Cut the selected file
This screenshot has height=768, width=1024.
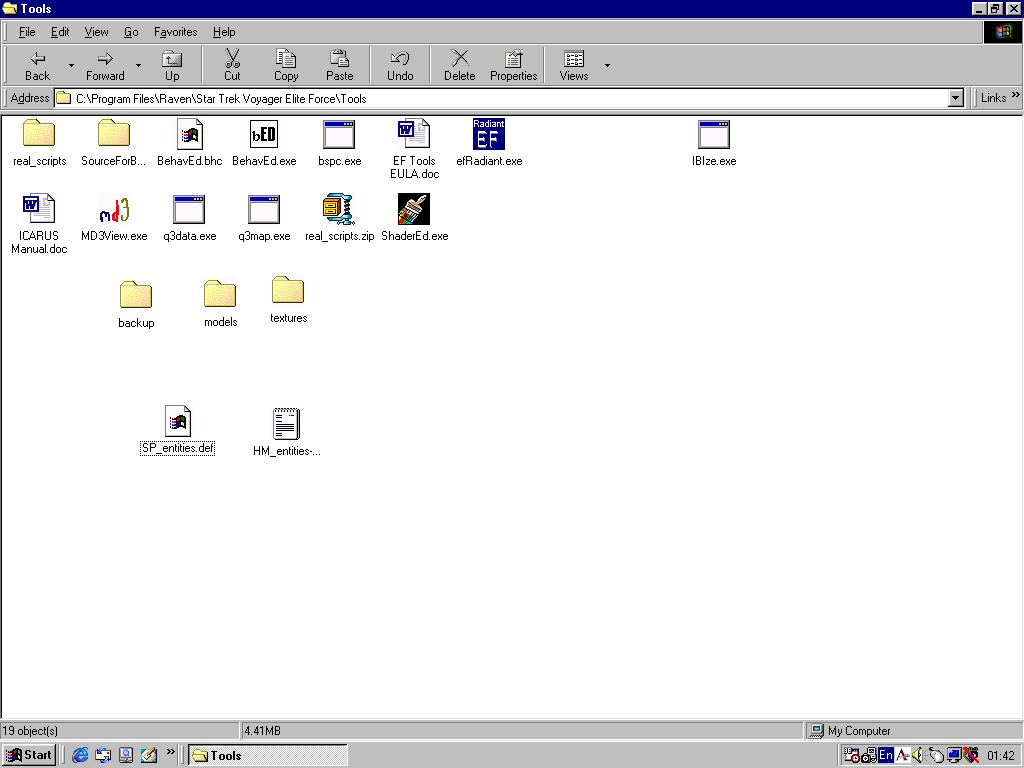coord(232,66)
